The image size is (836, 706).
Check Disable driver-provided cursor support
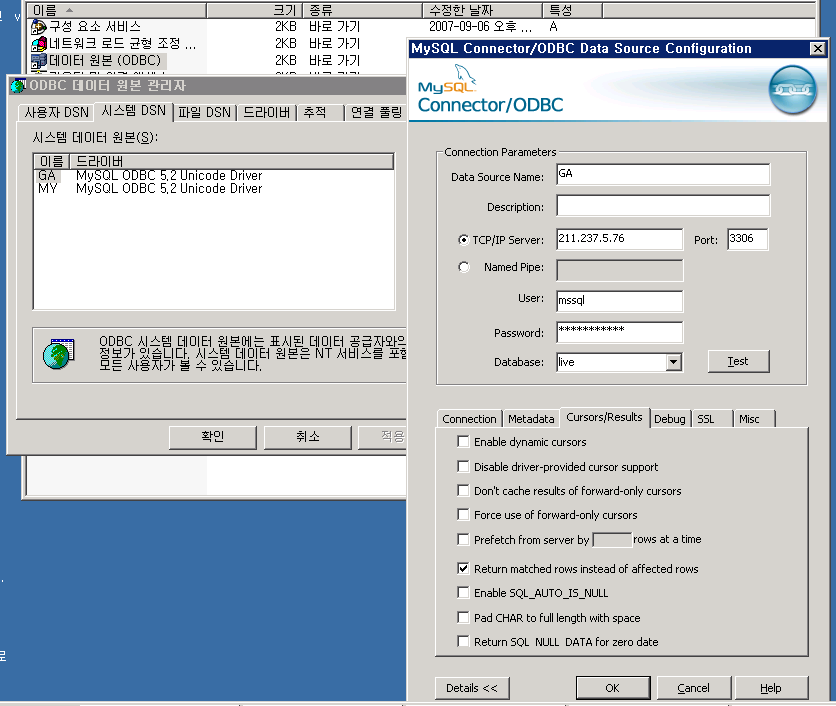tap(463, 467)
